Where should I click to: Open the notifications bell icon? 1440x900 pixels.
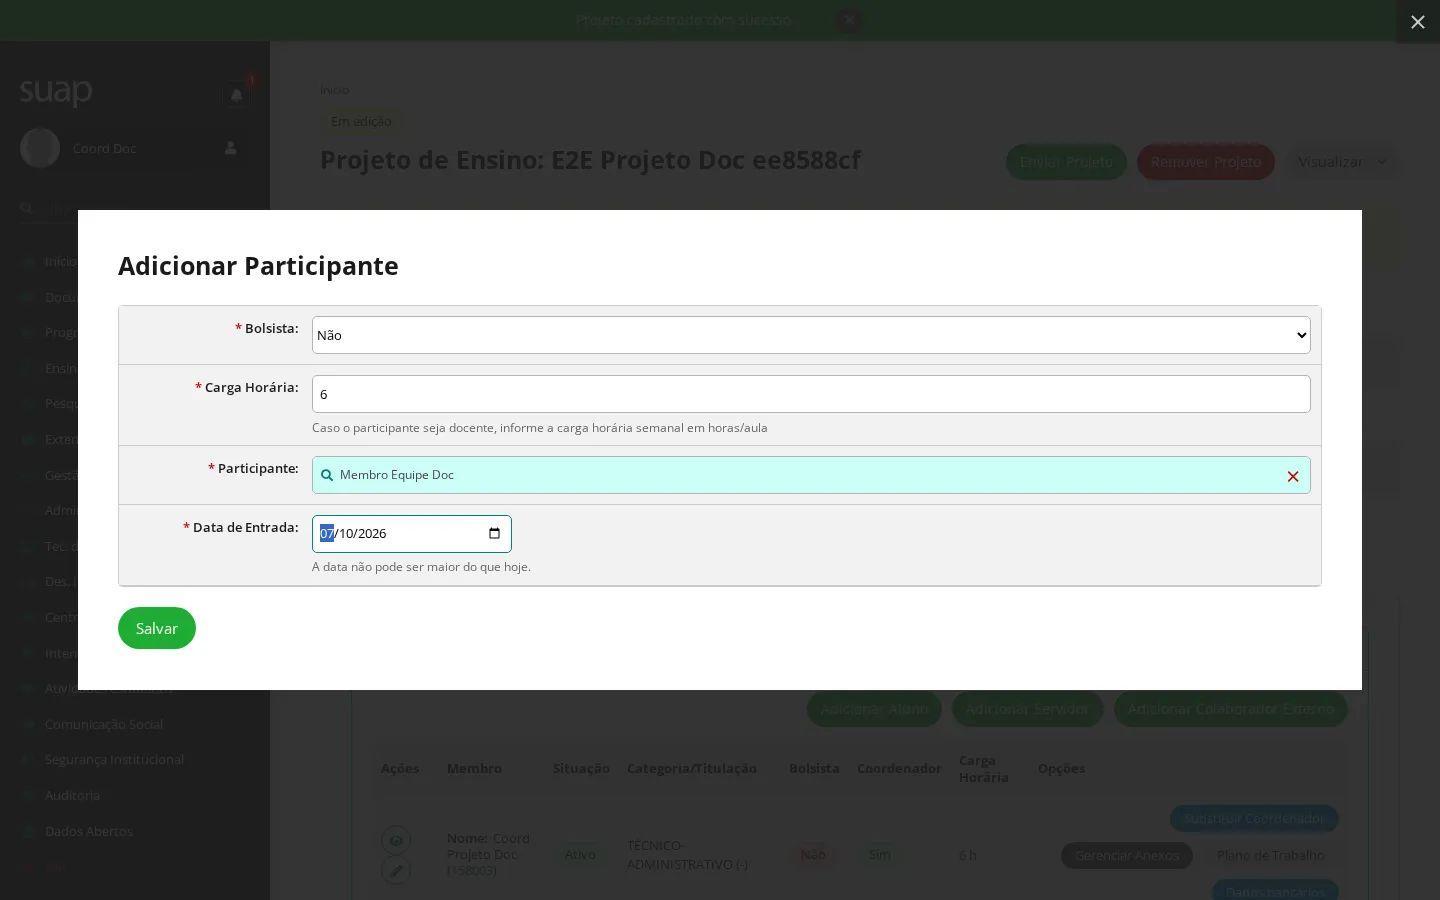237,95
